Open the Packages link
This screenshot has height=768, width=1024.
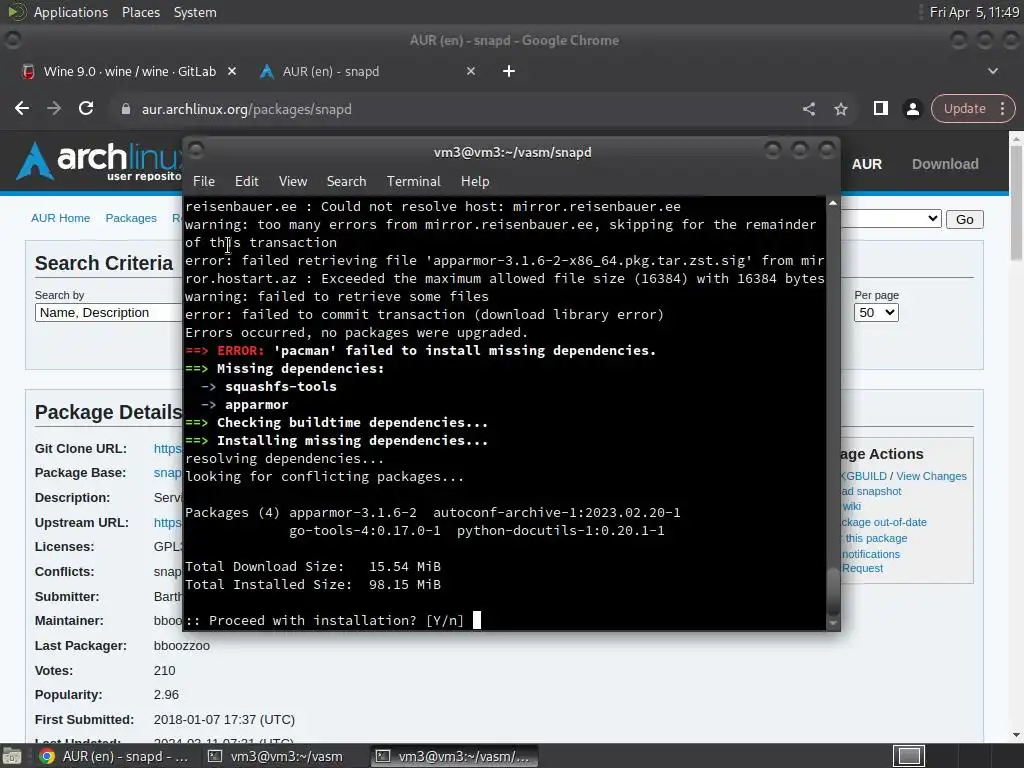click(x=131, y=218)
